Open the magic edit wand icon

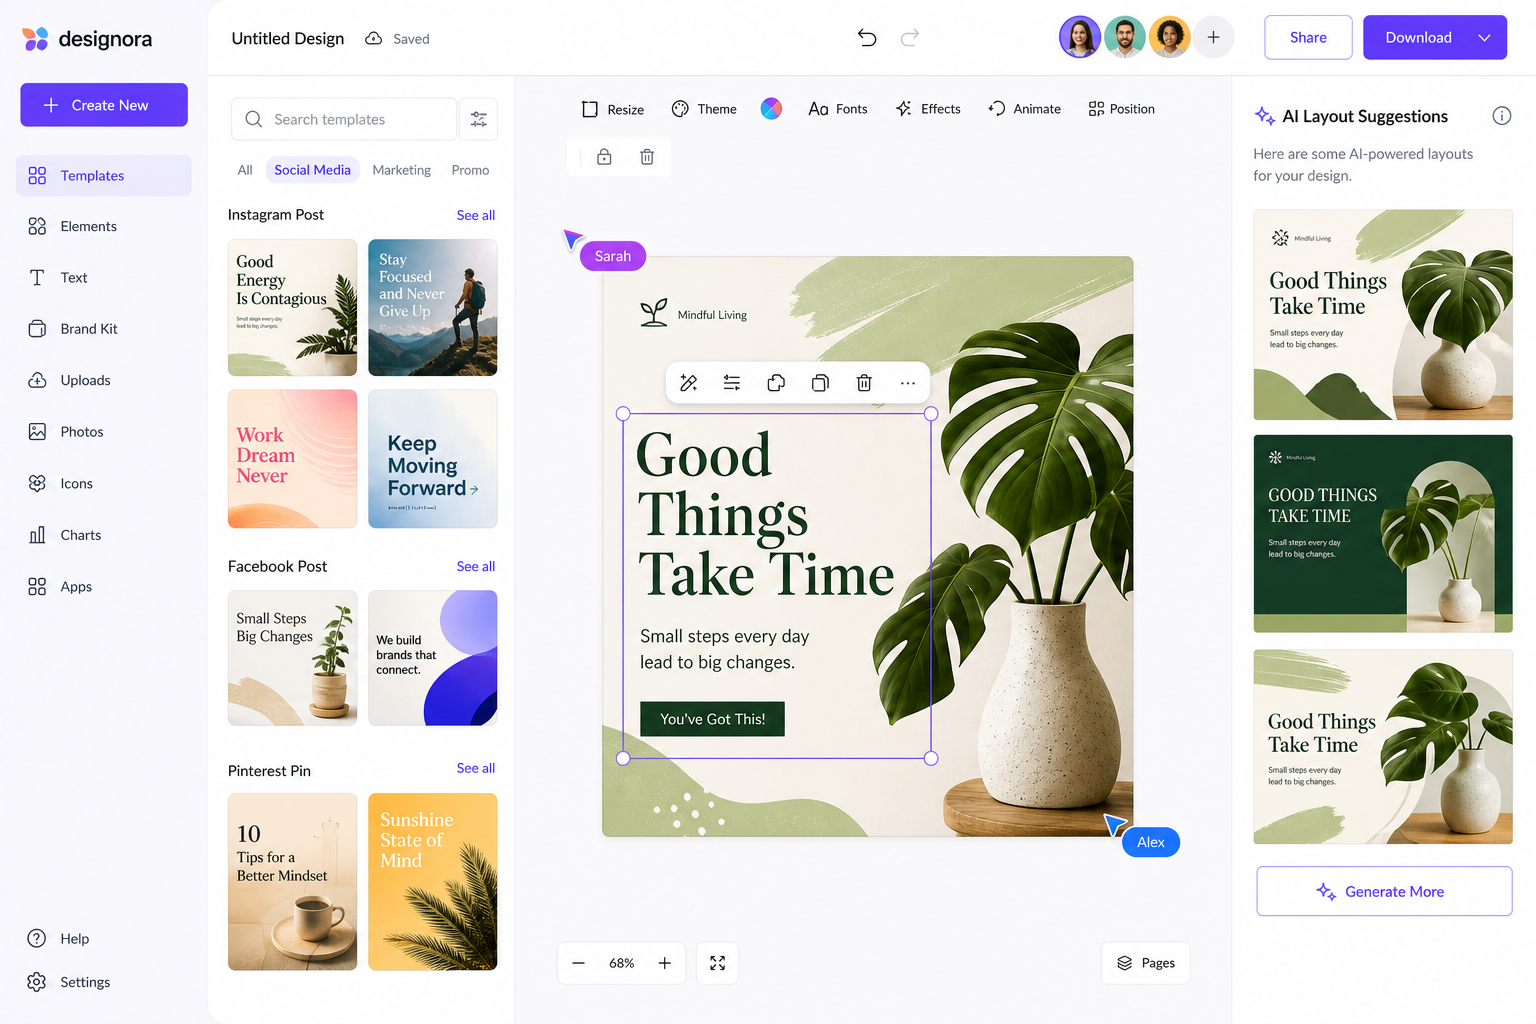click(689, 383)
